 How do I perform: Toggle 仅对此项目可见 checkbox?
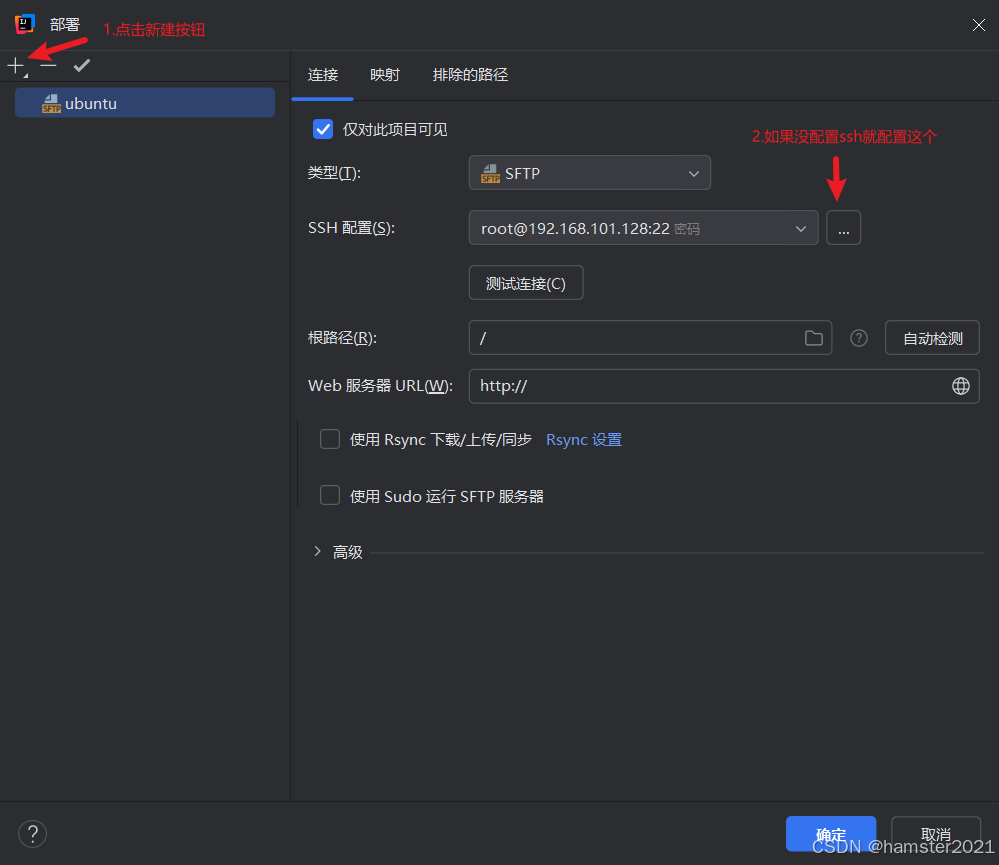(x=323, y=129)
